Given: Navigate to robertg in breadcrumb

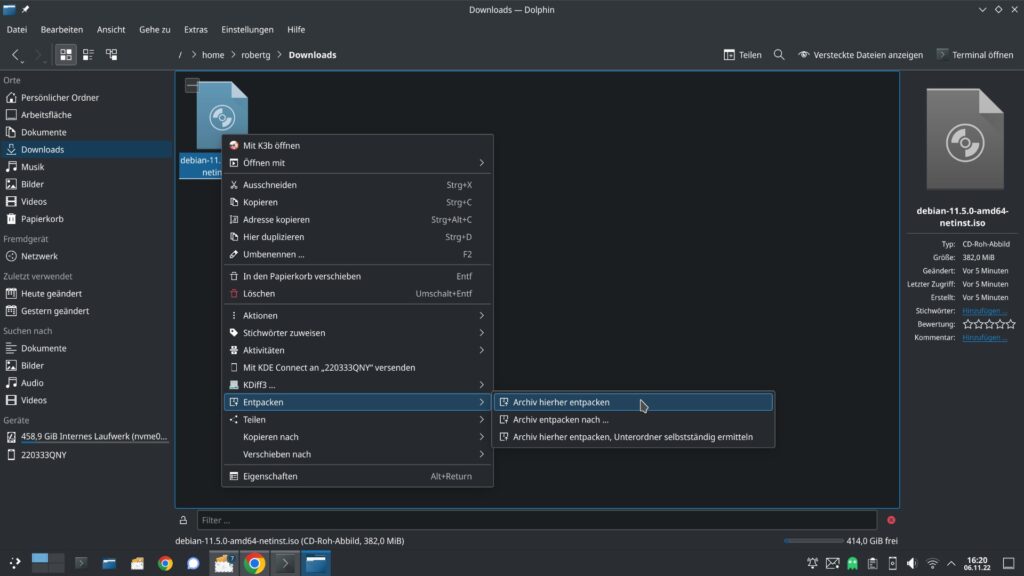Looking at the screenshot, I should tap(255, 55).
